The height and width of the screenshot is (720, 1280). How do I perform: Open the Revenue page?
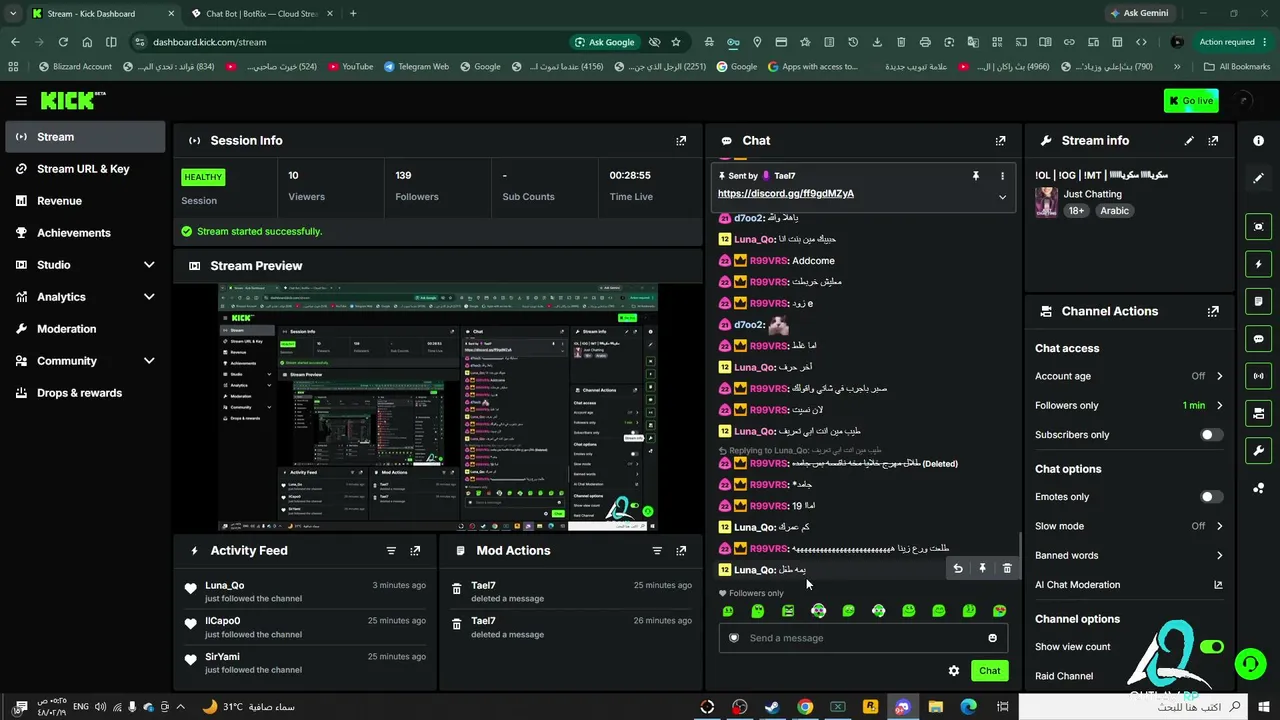point(85,201)
